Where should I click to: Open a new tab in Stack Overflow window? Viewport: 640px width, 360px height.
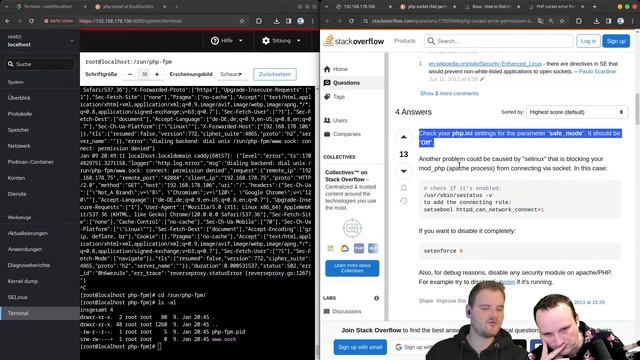coord(594,7)
